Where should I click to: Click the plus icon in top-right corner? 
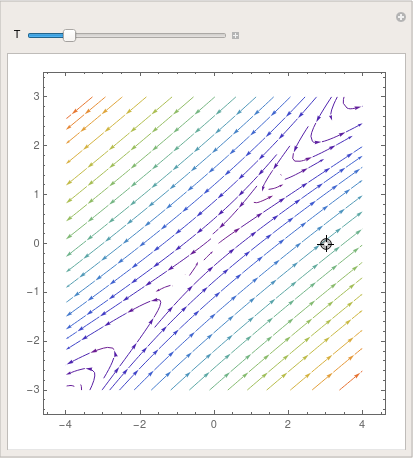401,17
